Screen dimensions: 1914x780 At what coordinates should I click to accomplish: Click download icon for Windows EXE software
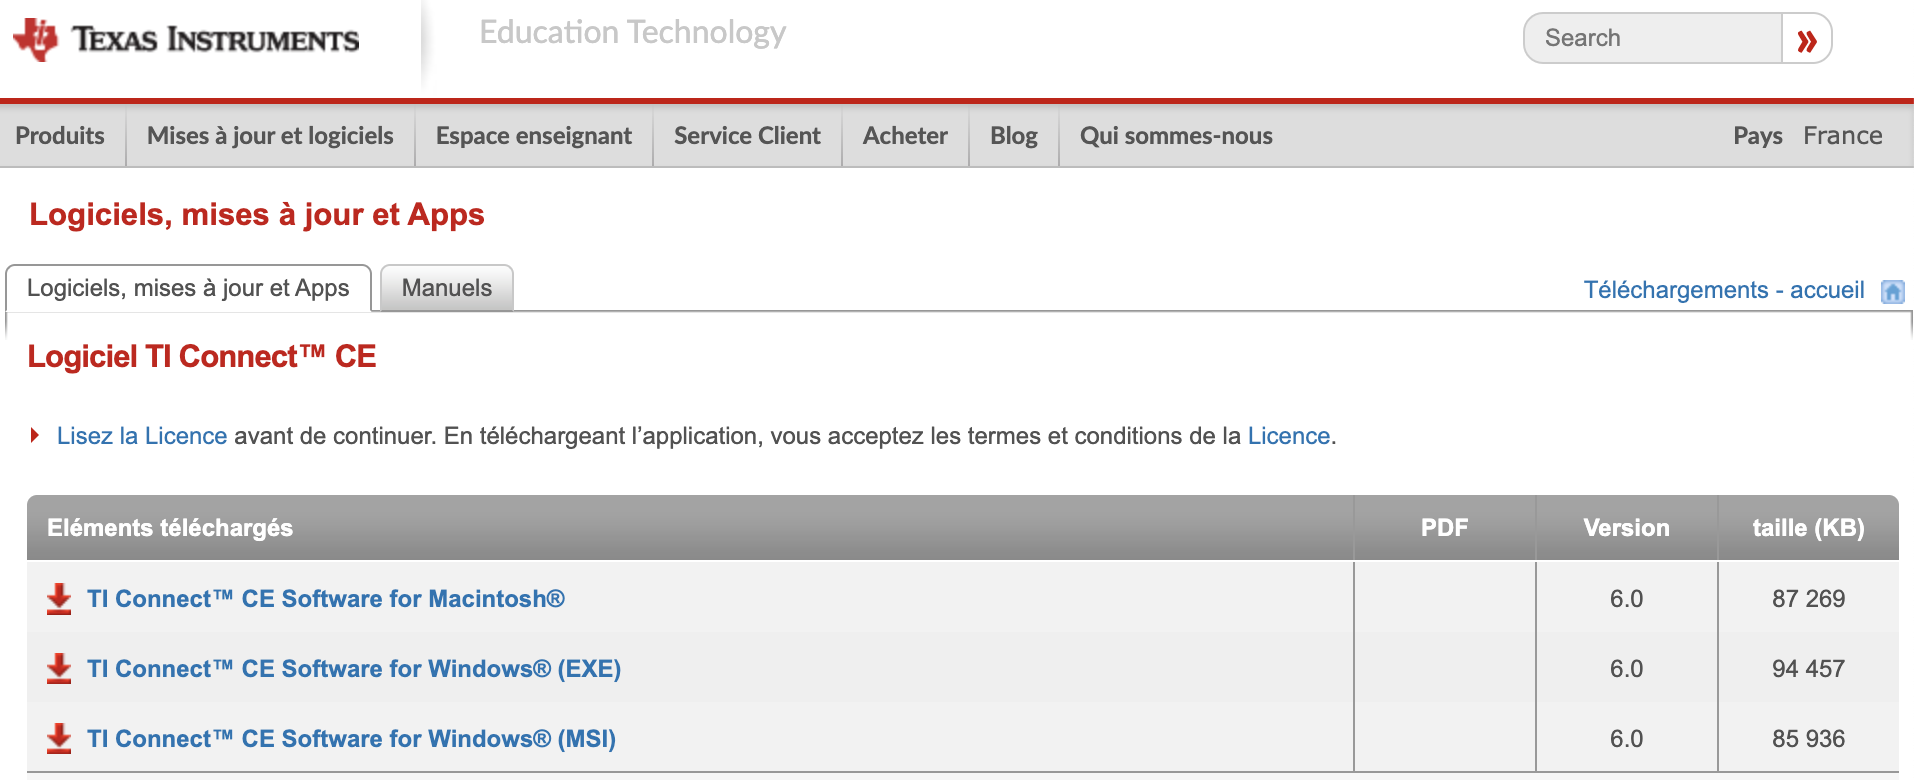59,668
